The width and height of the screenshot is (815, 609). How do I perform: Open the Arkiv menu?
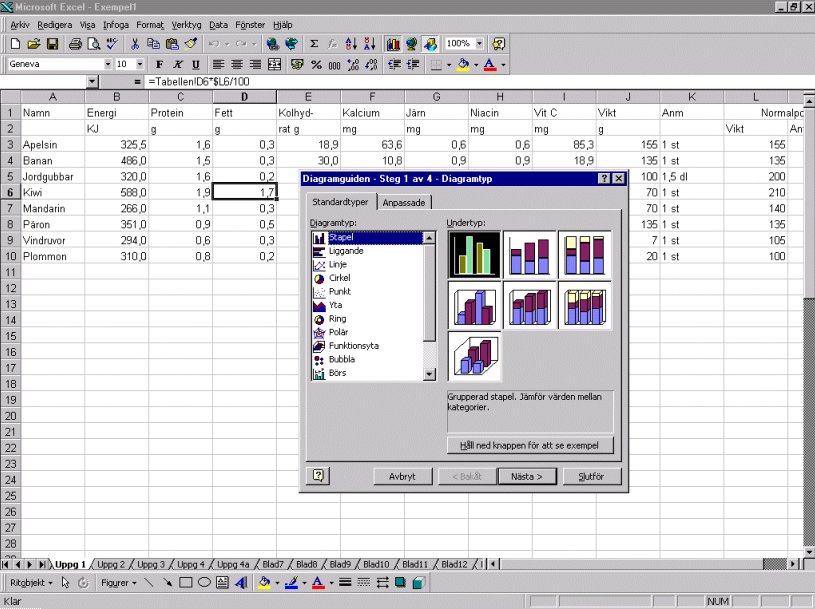click(20, 25)
